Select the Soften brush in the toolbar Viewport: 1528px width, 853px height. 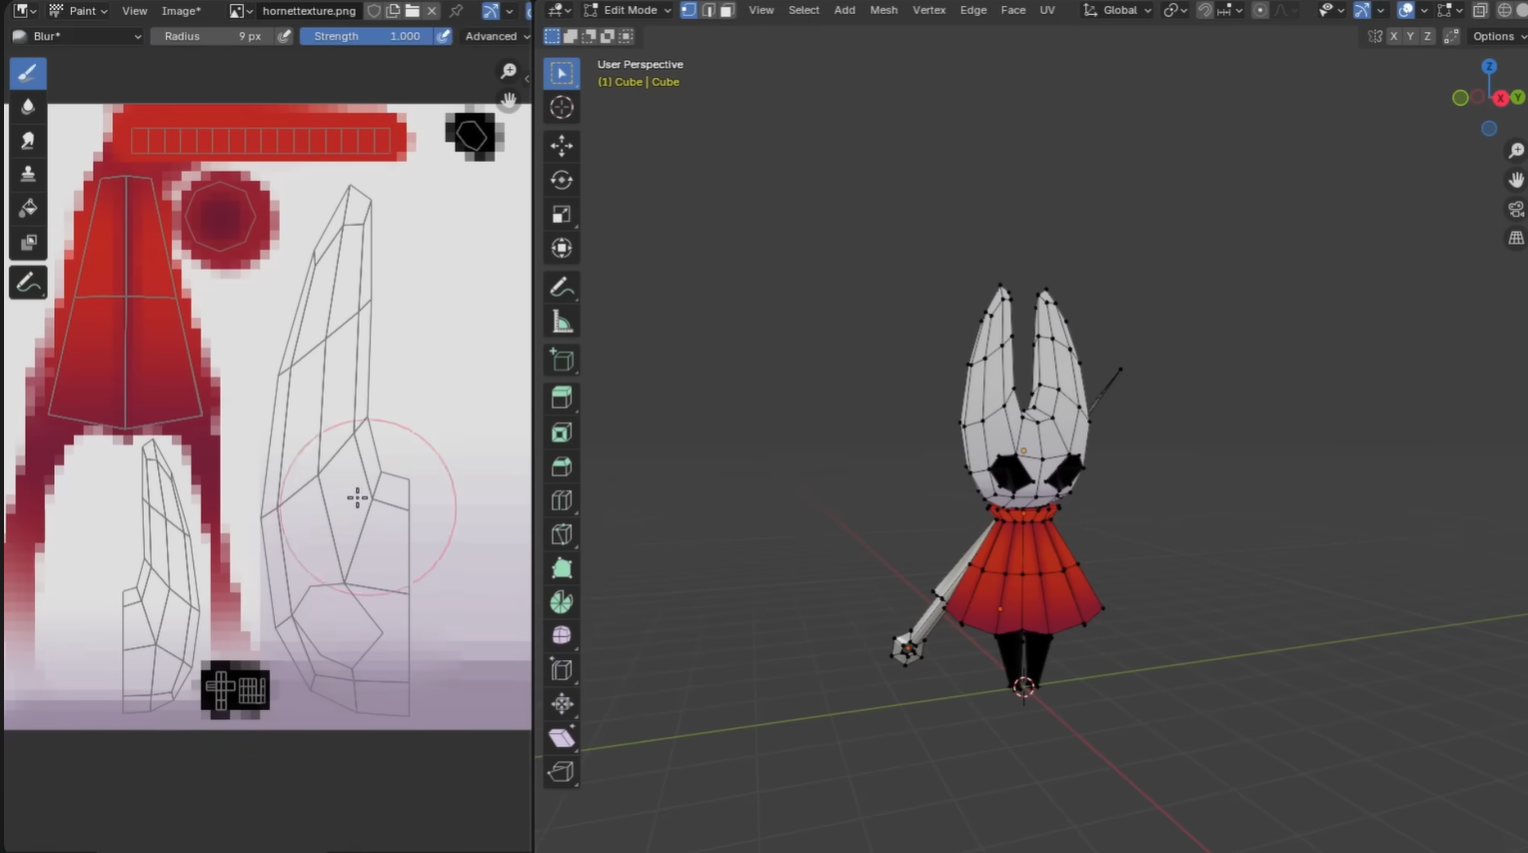click(x=27, y=106)
